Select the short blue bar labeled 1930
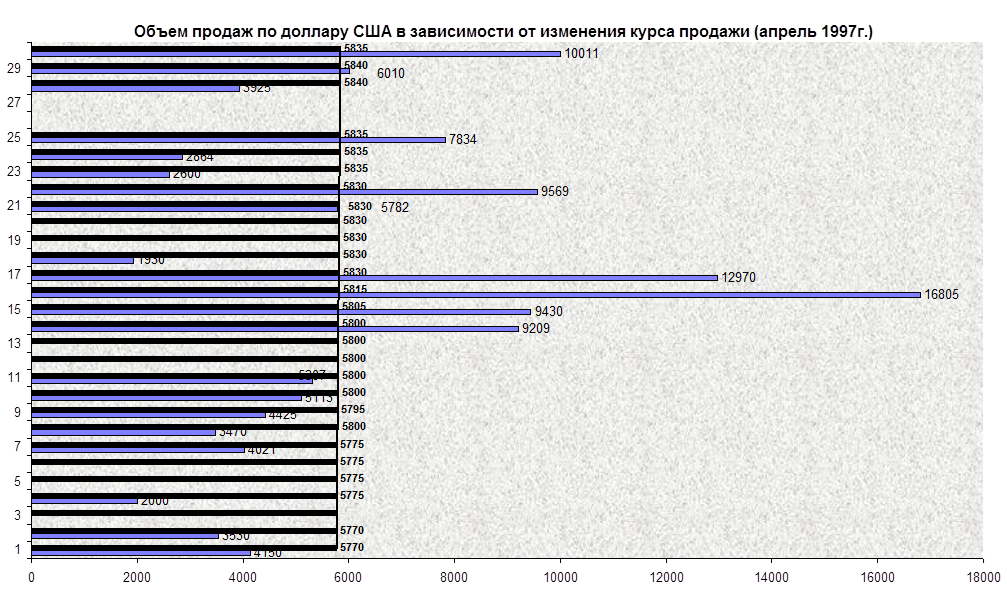The image size is (1007, 604). (82, 260)
